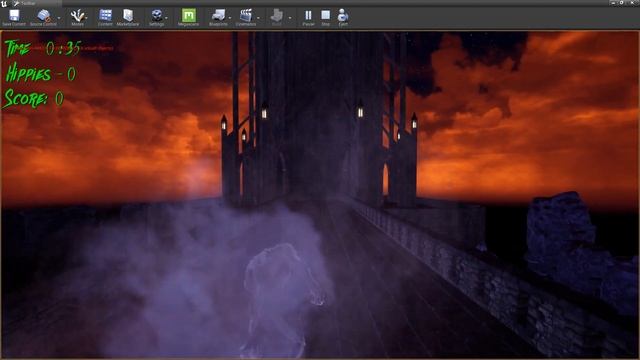Close the editor window
The width and height of the screenshot is (640, 360).
pos(631,3)
